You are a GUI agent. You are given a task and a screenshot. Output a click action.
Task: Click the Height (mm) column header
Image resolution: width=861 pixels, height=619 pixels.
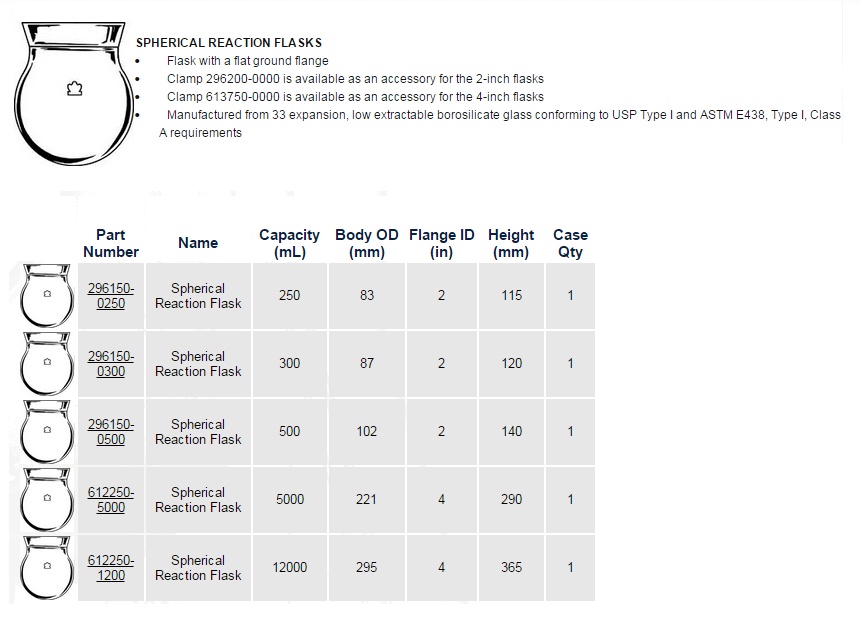pyautogui.click(x=511, y=243)
